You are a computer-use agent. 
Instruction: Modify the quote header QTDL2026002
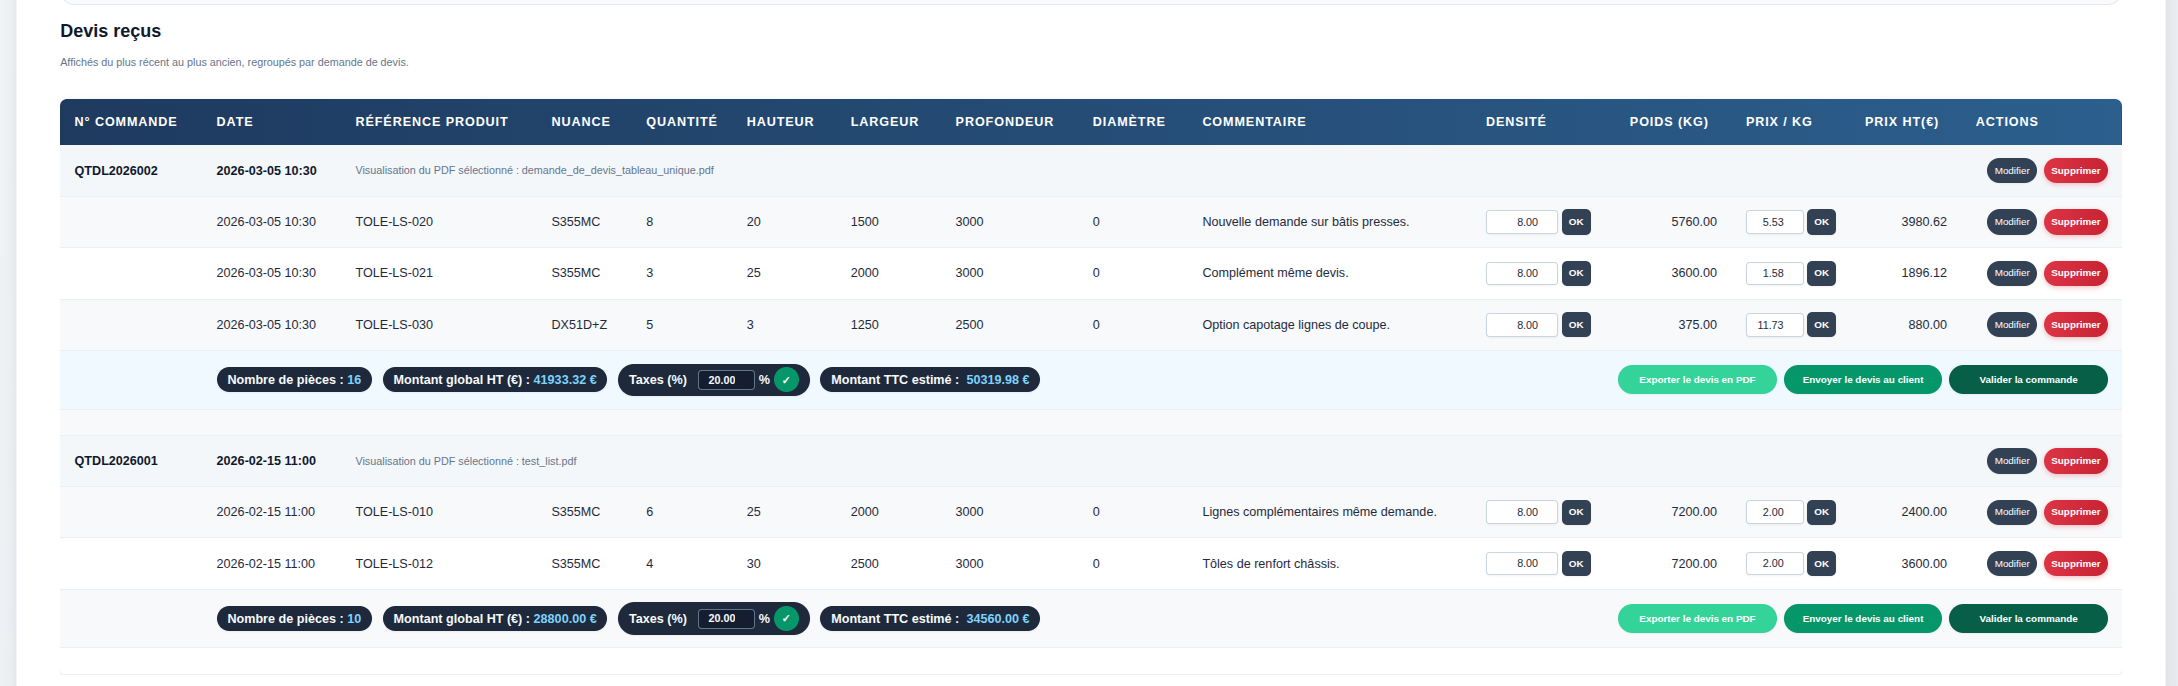pyautogui.click(x=2011, y=171)
